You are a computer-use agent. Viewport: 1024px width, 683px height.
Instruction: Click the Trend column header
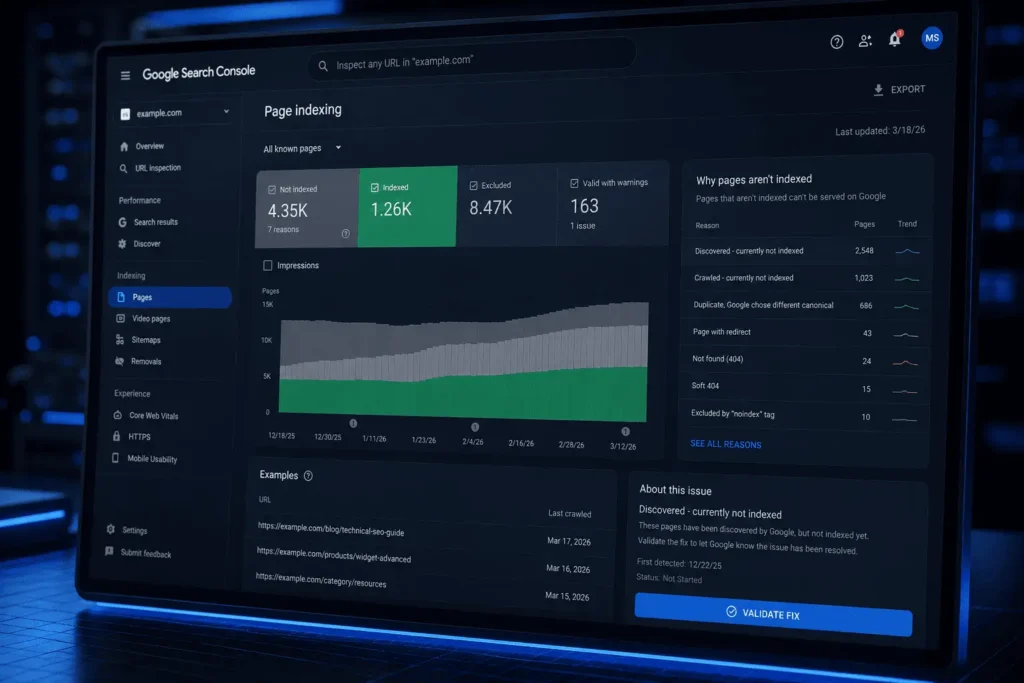tap(907, 224)
